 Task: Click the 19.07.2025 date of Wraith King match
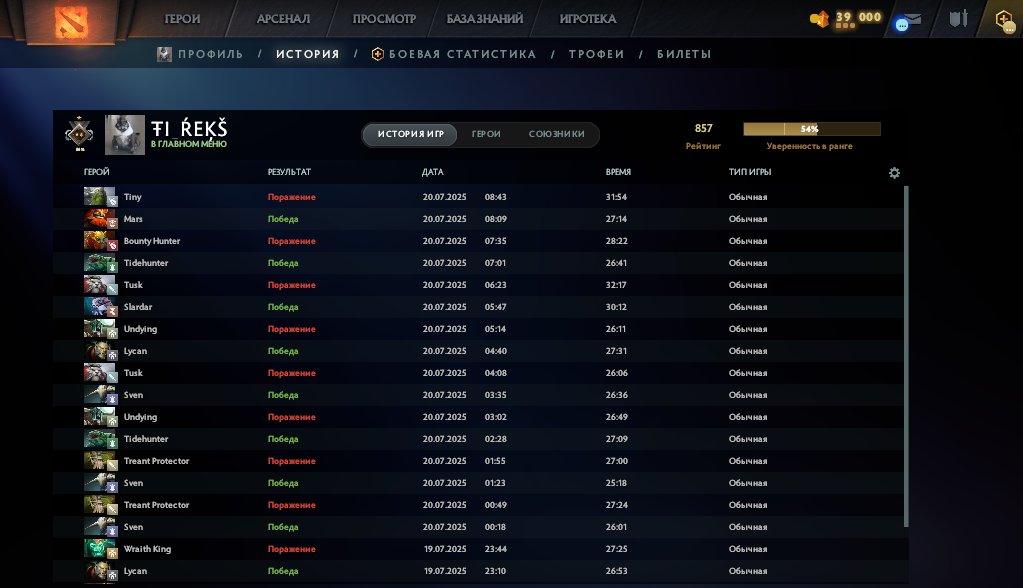click(x=445, y=549)
